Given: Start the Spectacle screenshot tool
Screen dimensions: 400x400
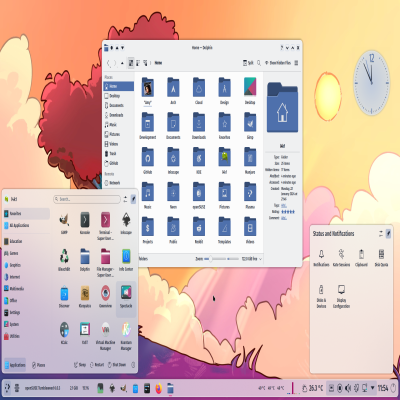Looking at the screenshot, I should click(126, 296).
